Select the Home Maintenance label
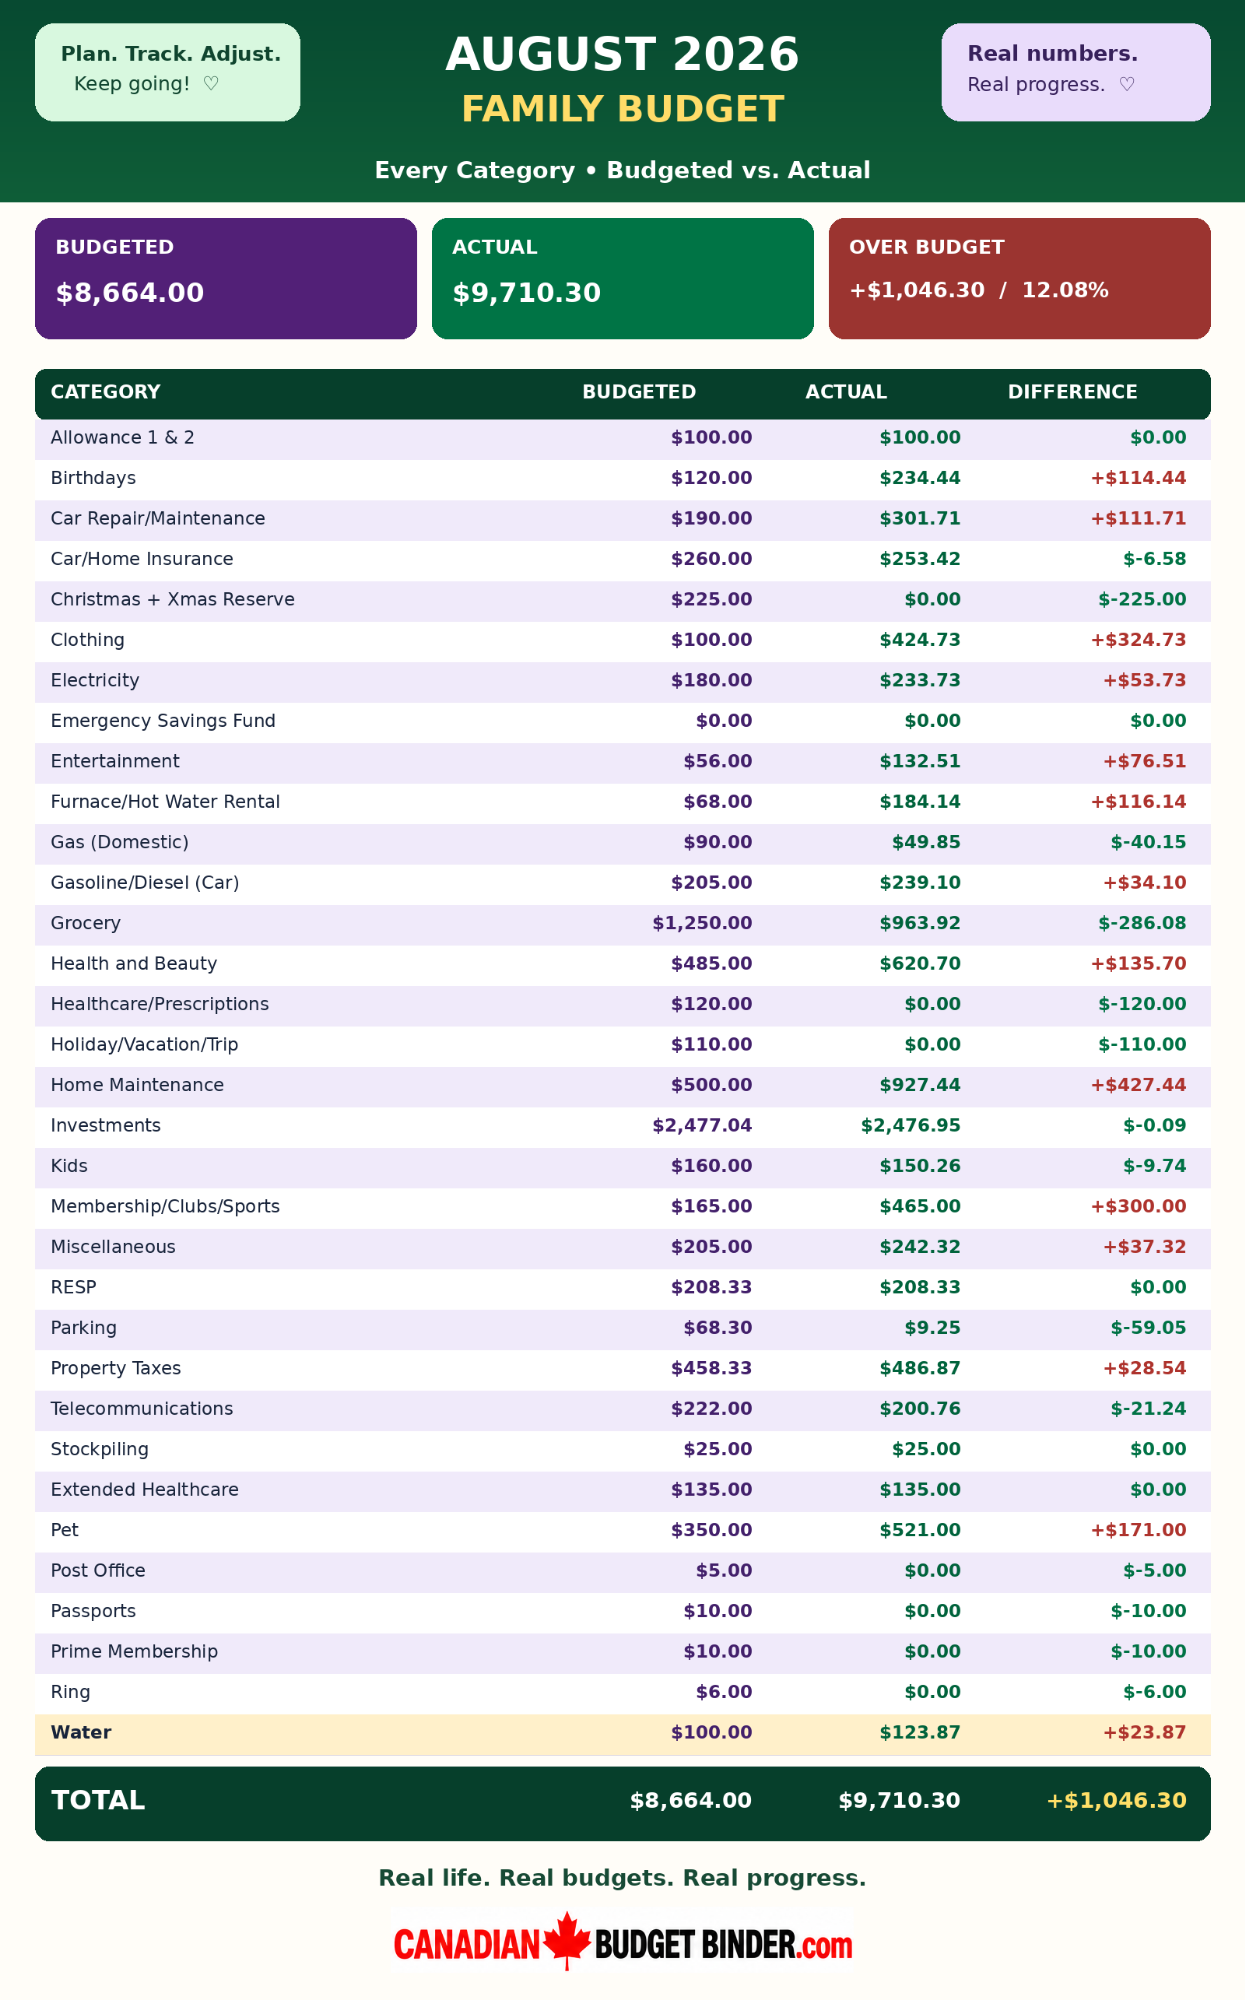The image size is (1245, 2000). coord(137,1085)
